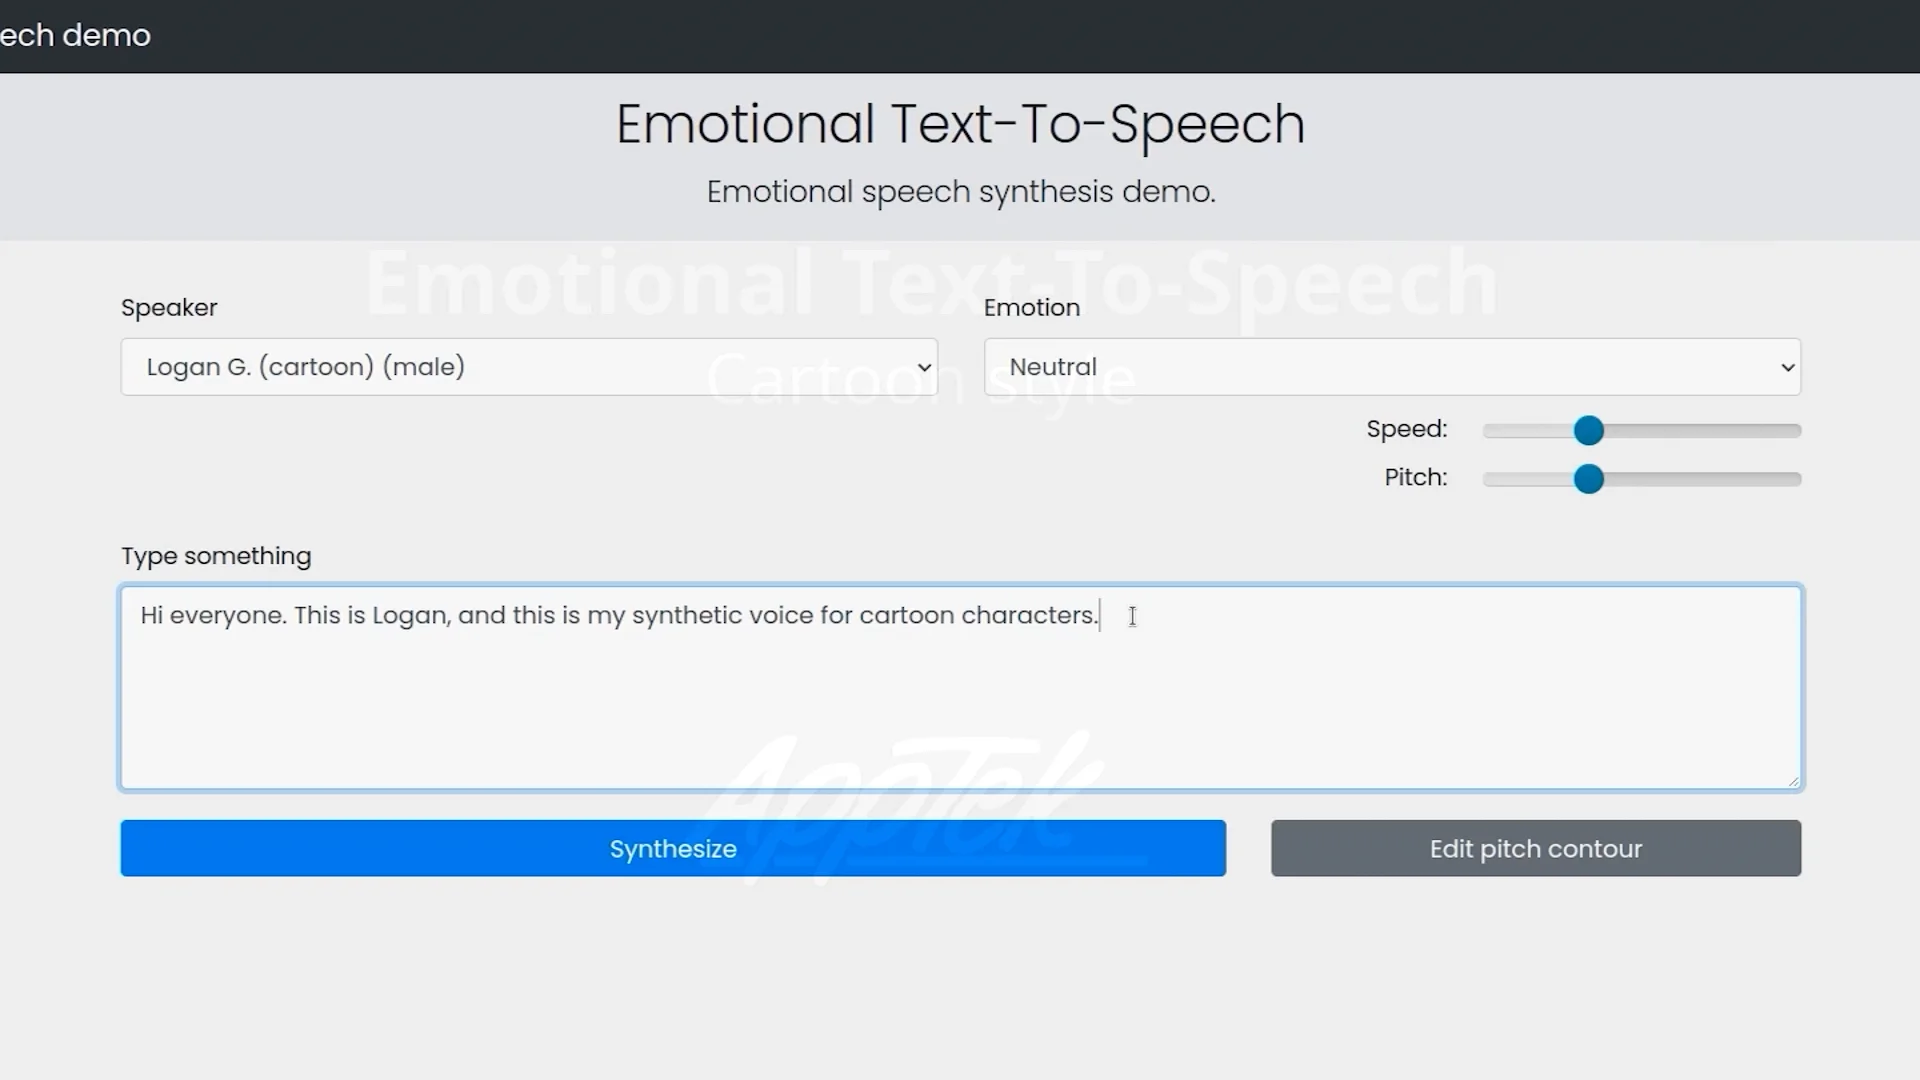Click the Synthesize button

(x=672, y=848)
